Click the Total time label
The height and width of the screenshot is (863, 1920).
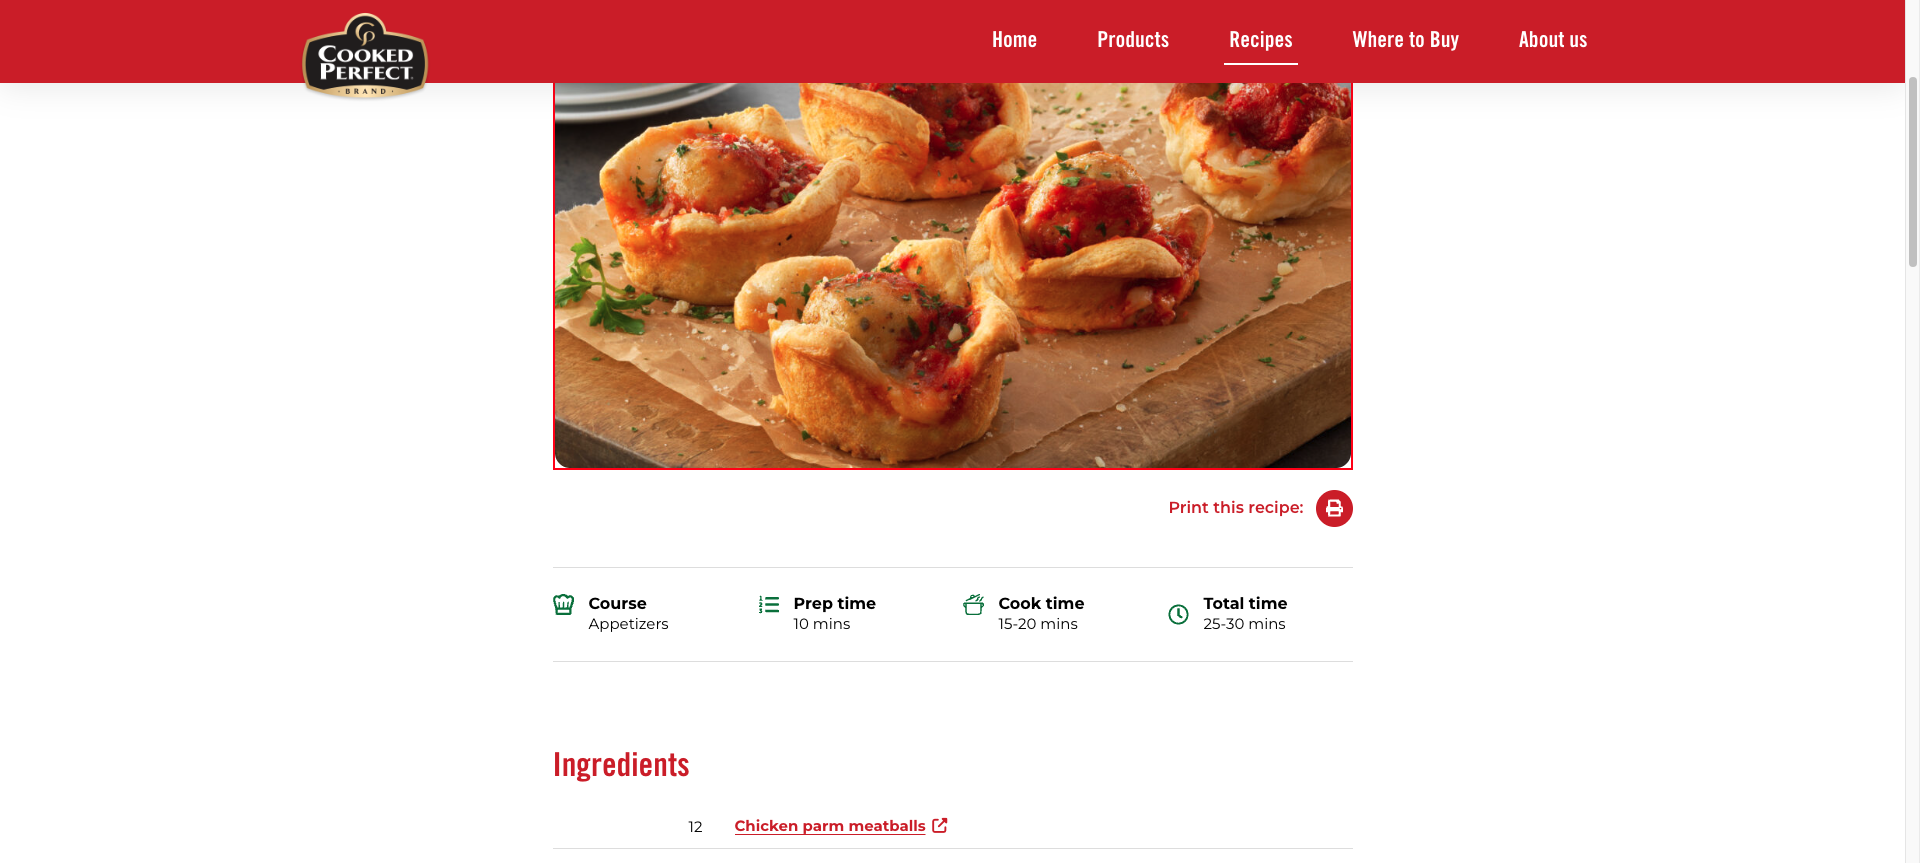click(x=1245, y=603)
